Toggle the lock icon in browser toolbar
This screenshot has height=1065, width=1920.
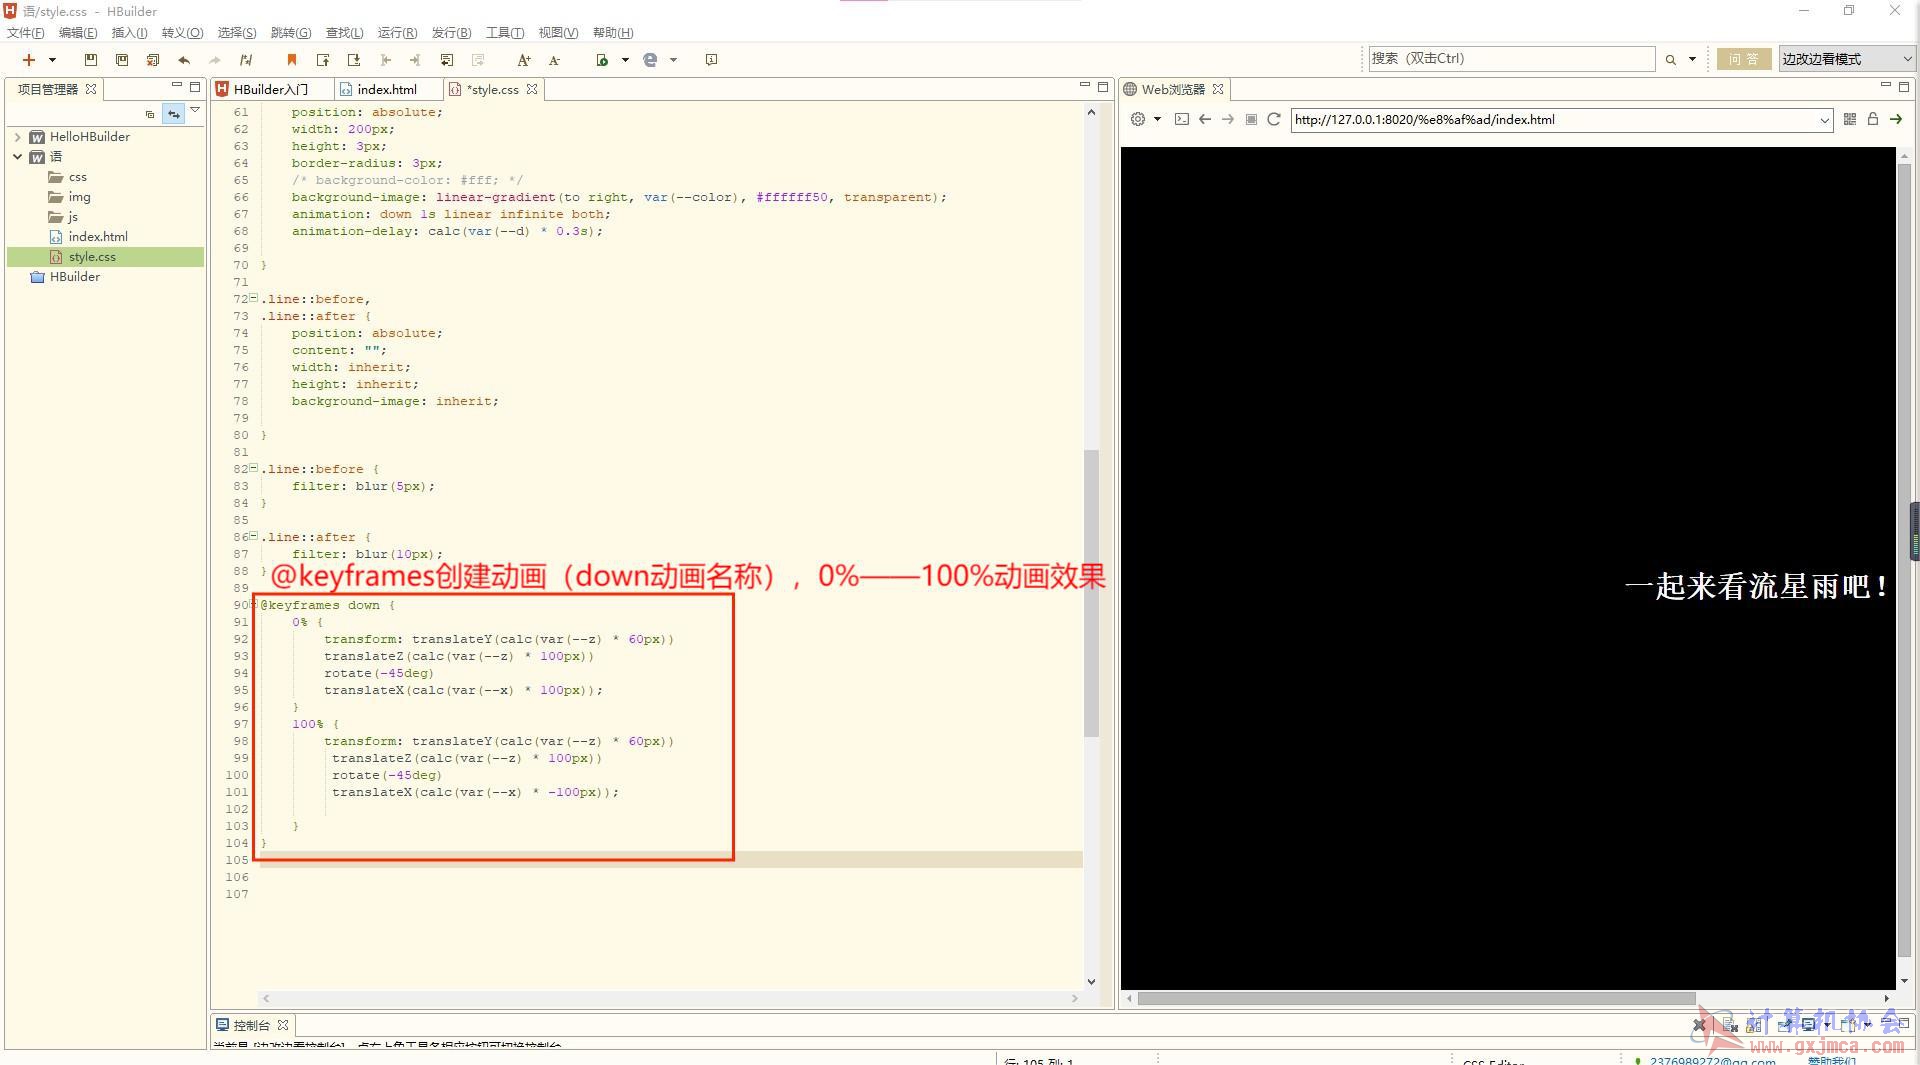(x=1873, y=119)
